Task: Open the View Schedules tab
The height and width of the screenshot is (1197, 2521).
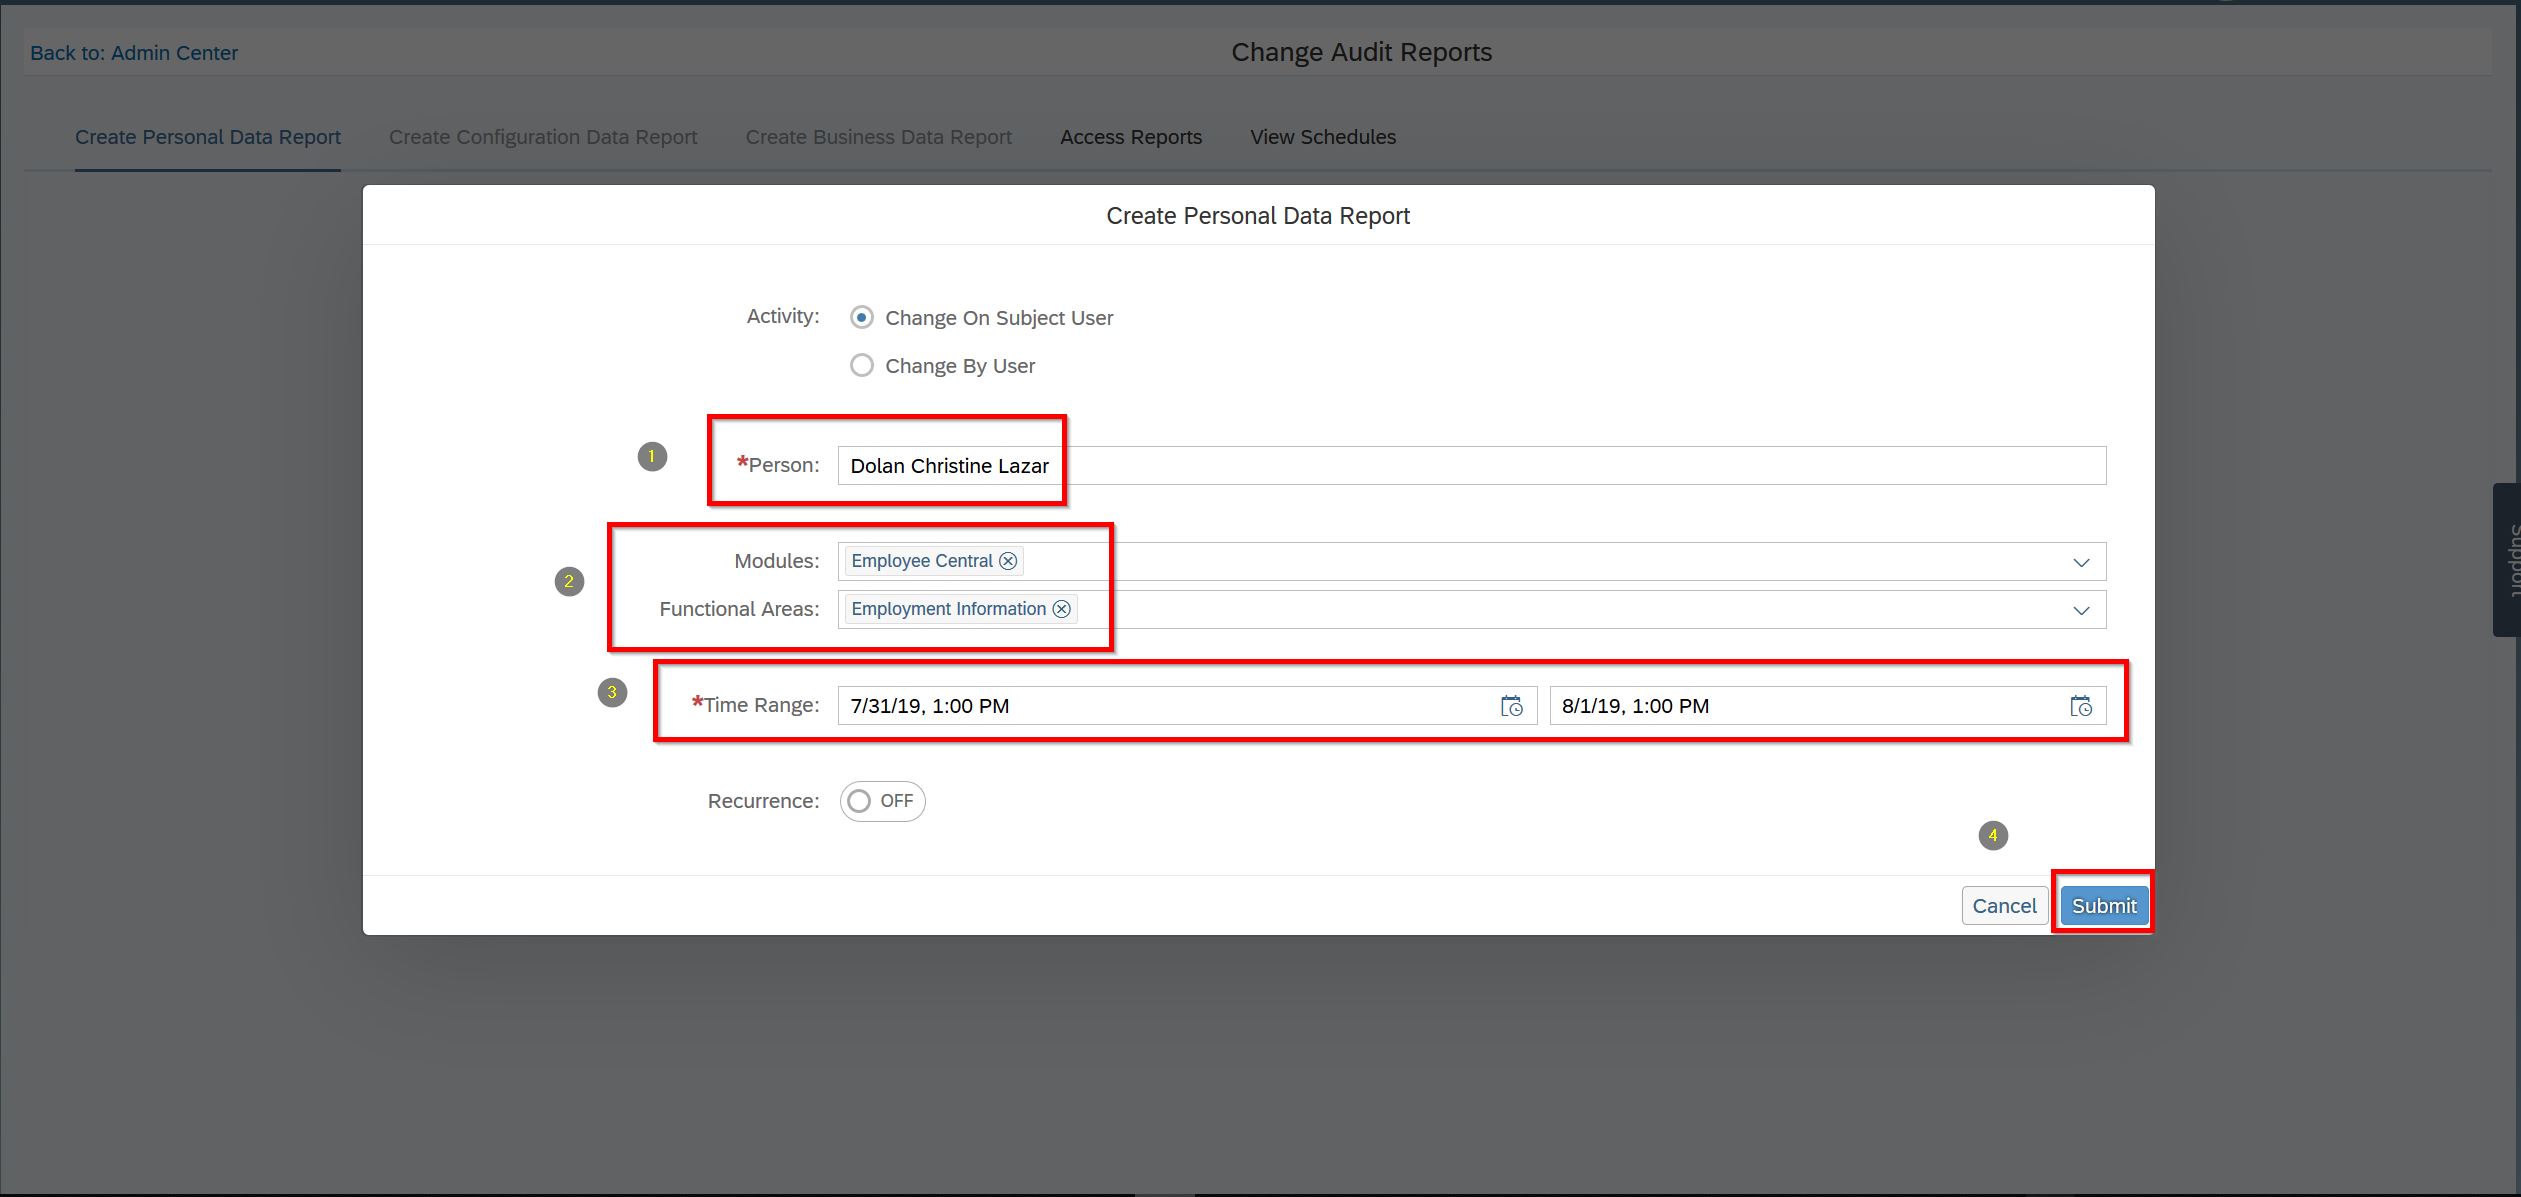Action: [1323, 137]
